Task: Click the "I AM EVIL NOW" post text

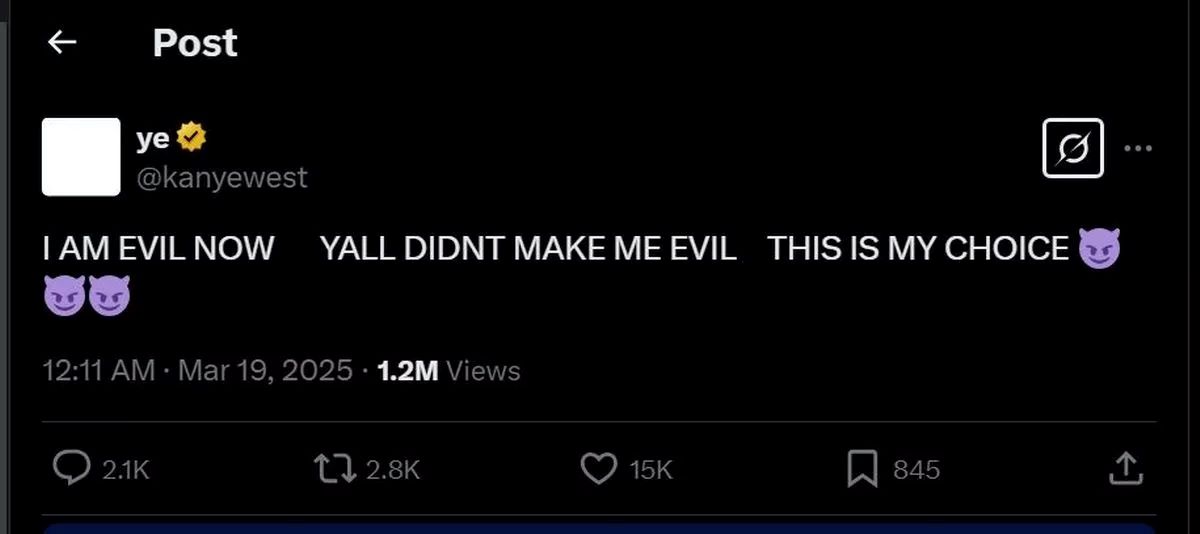Action: coord(158,249)
